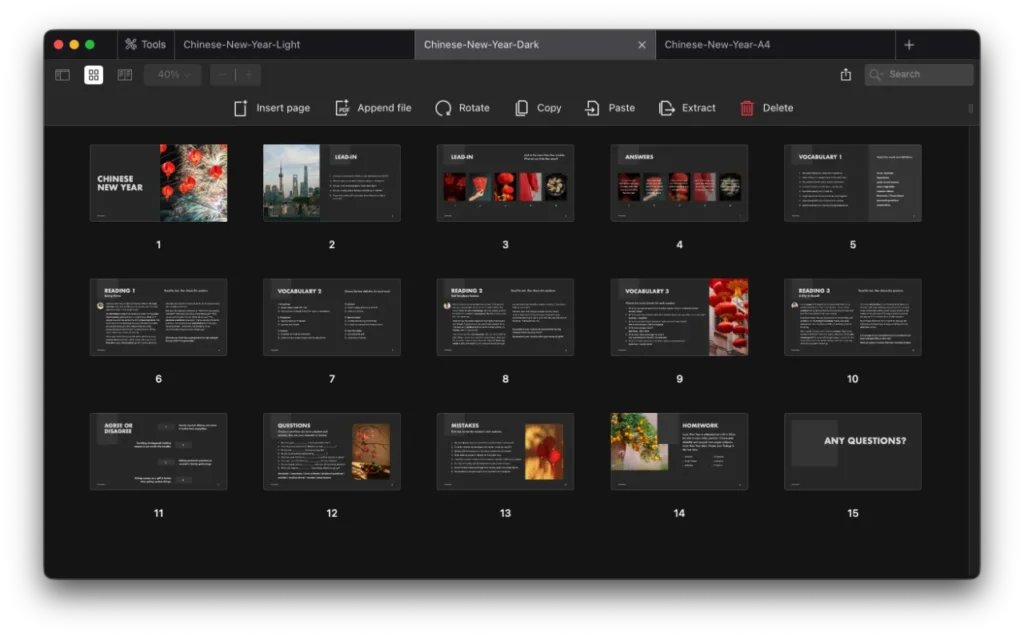Close the Chinese-New-Year-Dark tab
1024x637 pixels.
click(x=642, y=45)
